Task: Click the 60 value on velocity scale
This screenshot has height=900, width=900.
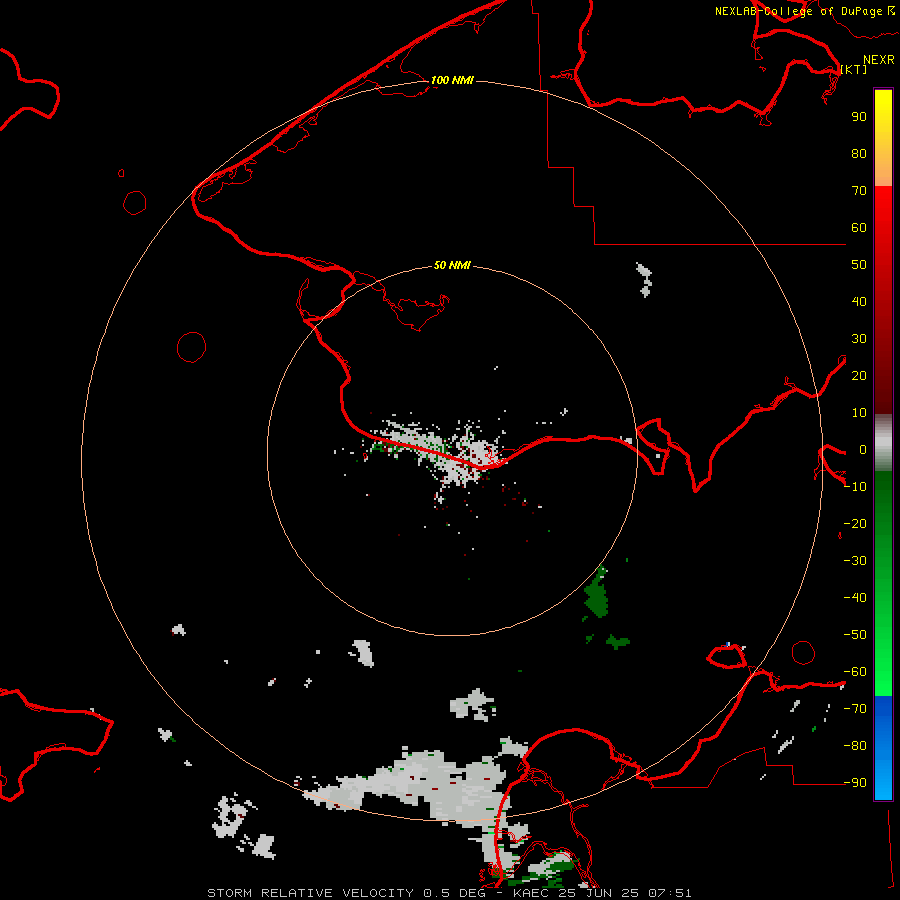Action: click(859, 227)
